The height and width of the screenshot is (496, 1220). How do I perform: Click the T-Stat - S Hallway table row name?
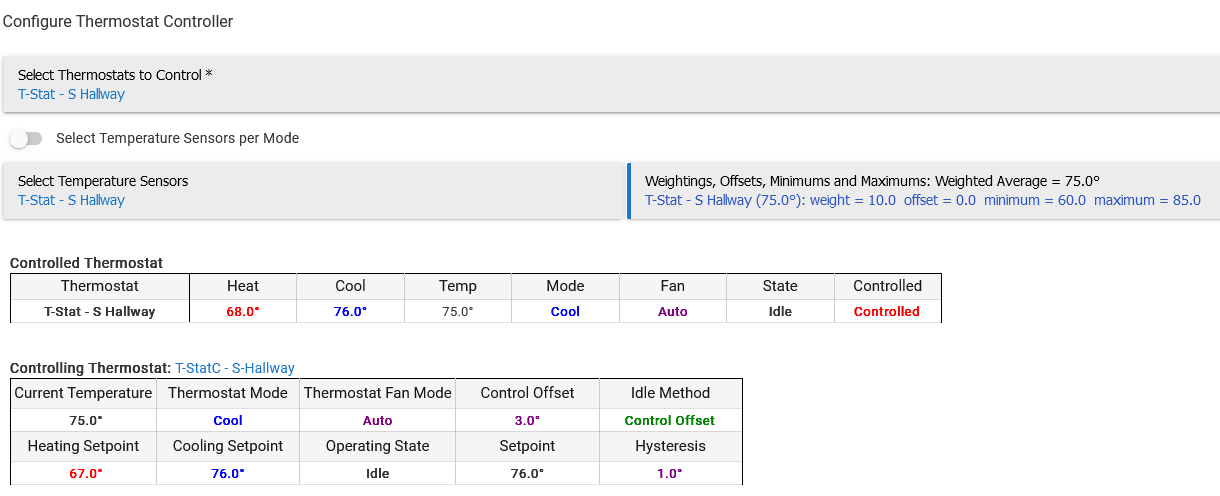(x=100, y=312)
